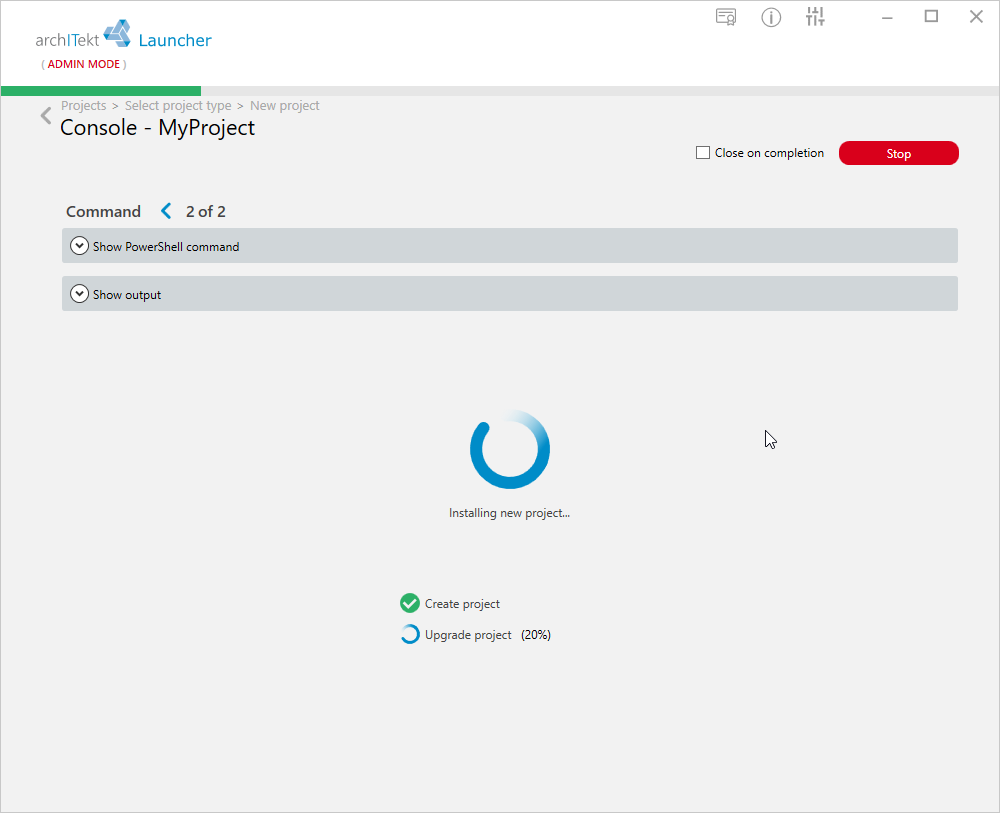Expand the Show PowerShell command section
The width and height of the screenshot is (1000, 813).
pos(510,245)
